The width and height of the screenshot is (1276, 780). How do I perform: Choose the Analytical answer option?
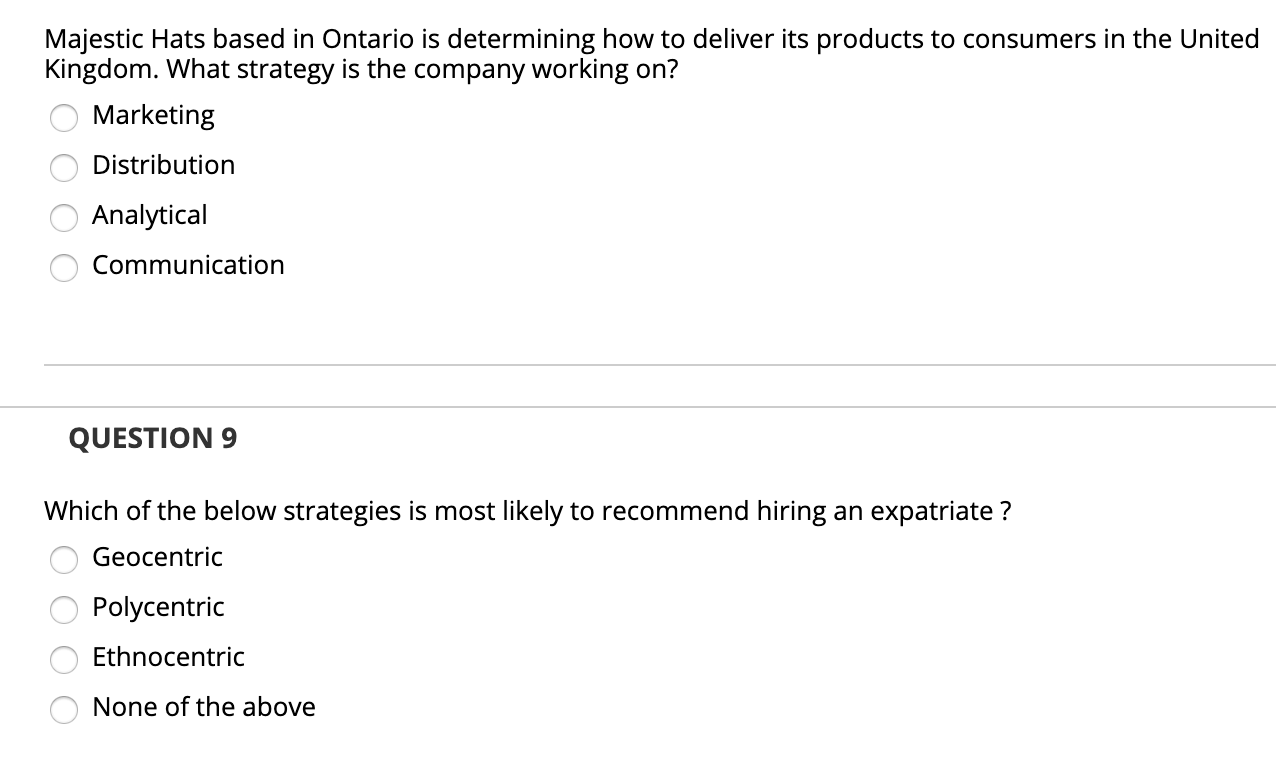tap(63, 217)
